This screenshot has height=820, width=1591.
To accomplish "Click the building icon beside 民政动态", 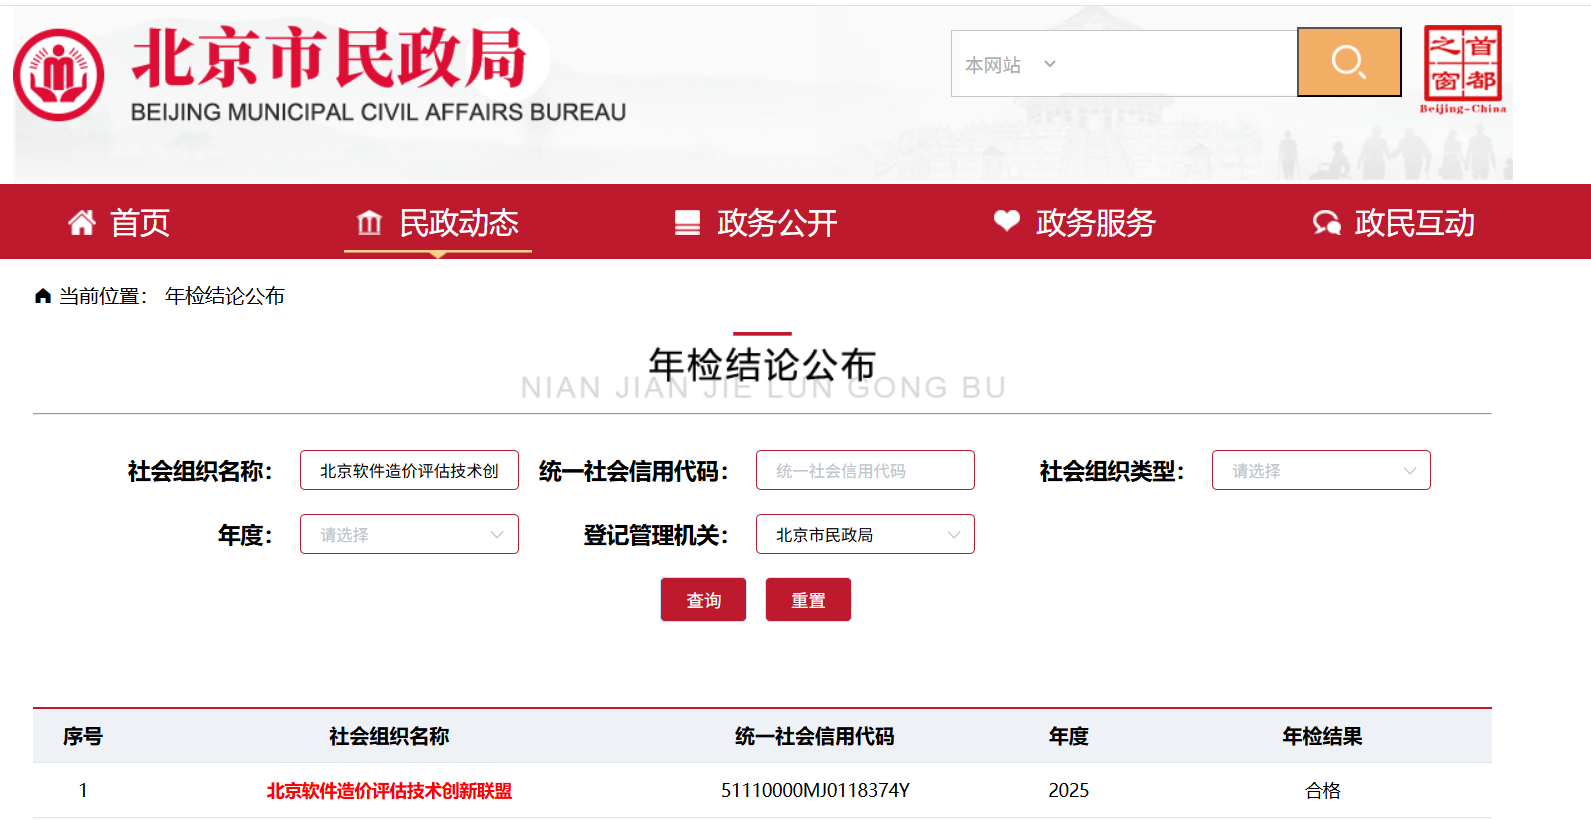I will pyautogui.click(x=370, y=222).
